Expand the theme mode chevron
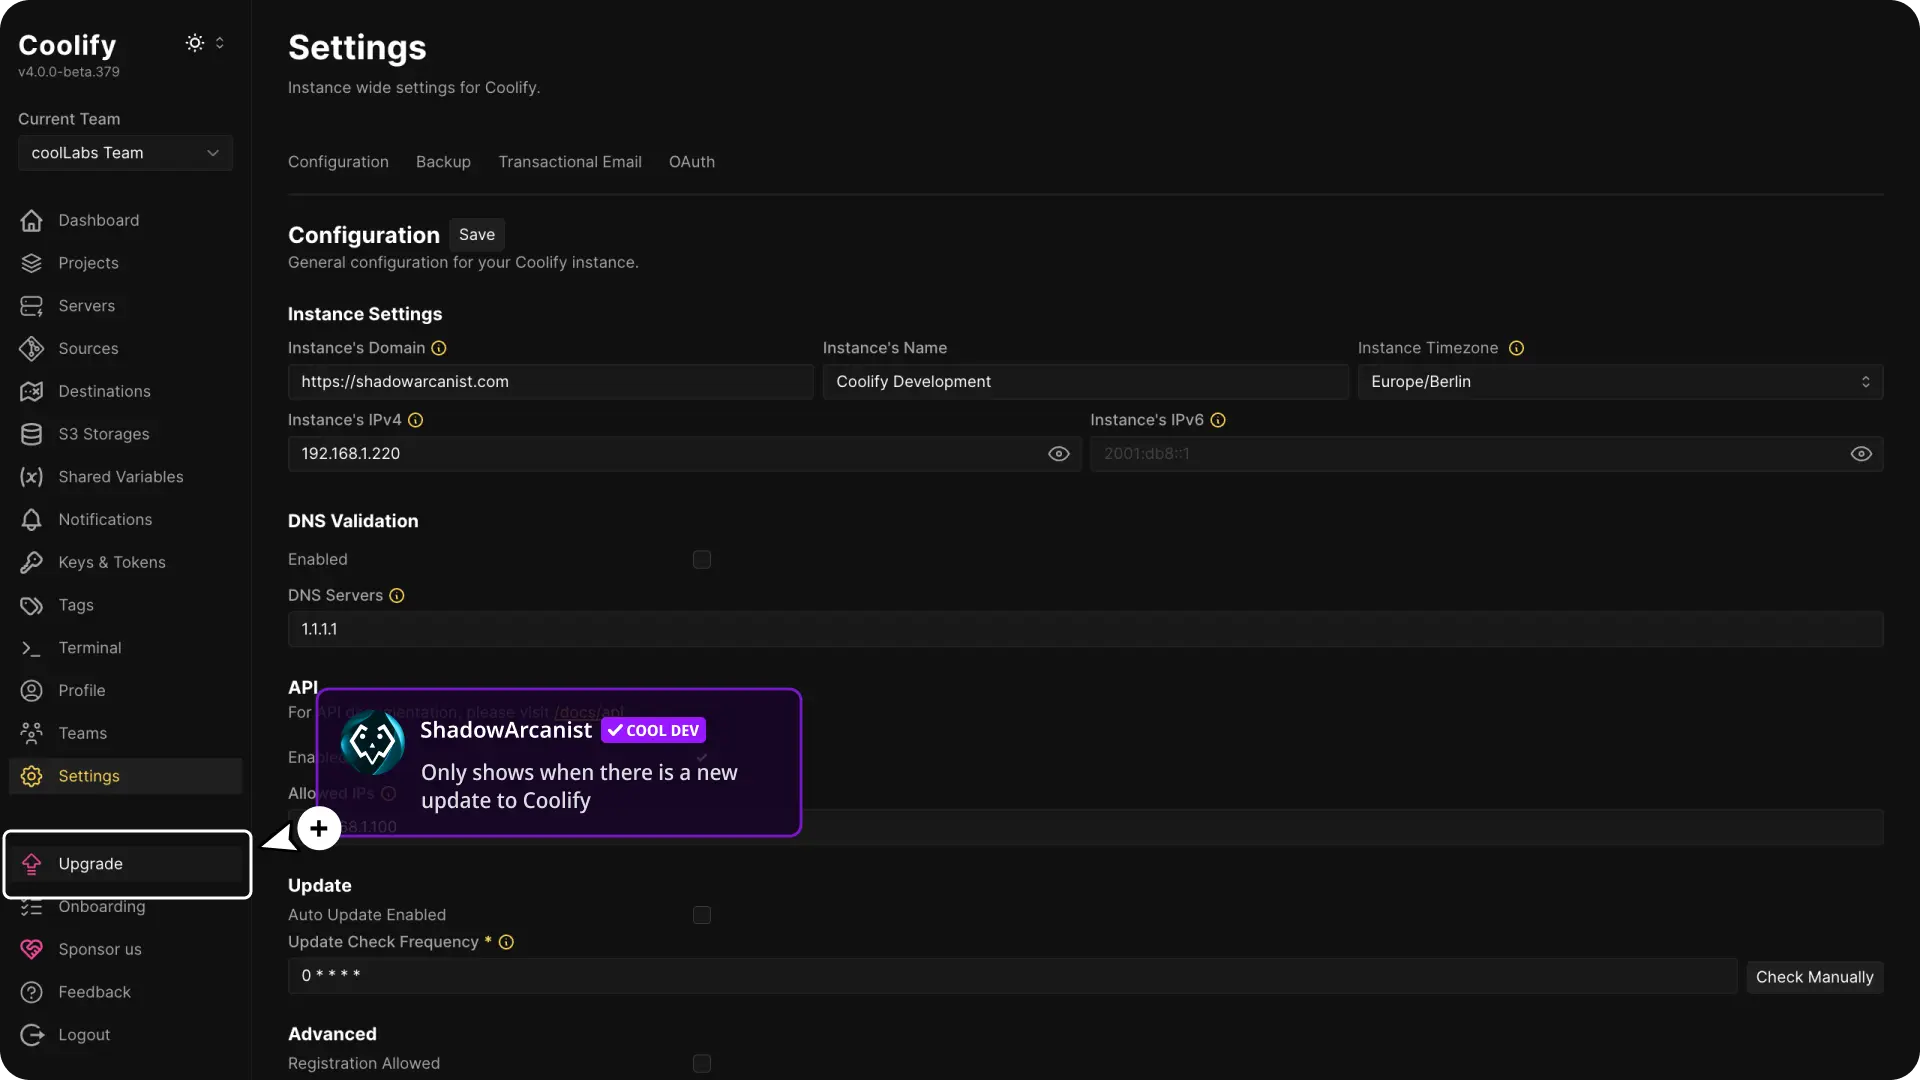1920x1080 pixels. [x=220, y=43]
